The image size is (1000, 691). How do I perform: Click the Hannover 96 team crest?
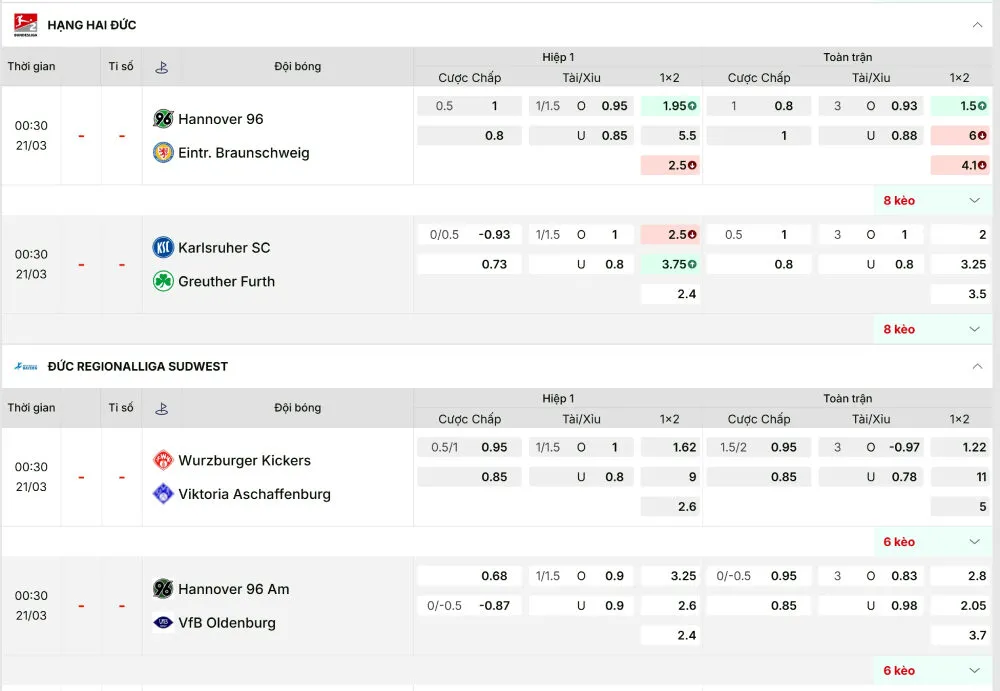pyautogui.click(x=163, y=119)
